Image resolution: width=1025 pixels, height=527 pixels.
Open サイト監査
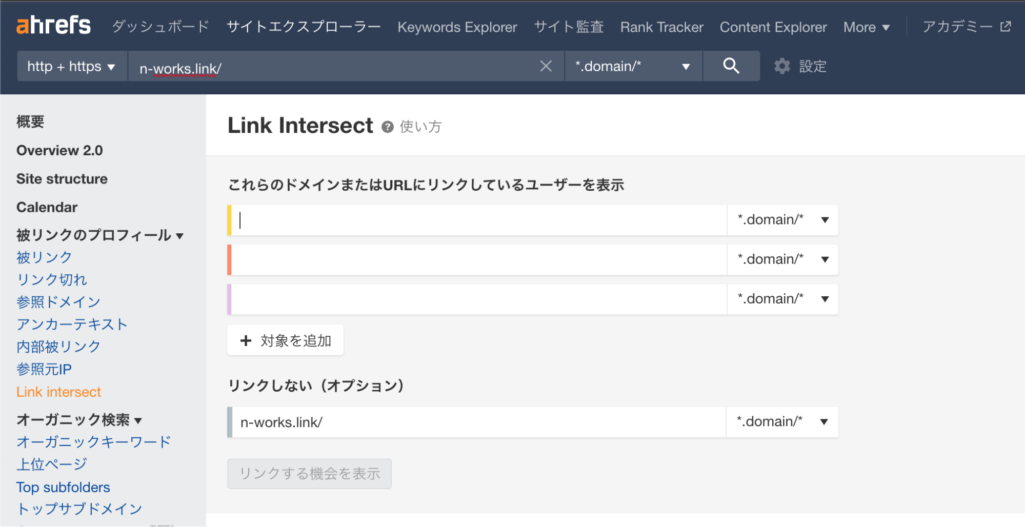569,27
